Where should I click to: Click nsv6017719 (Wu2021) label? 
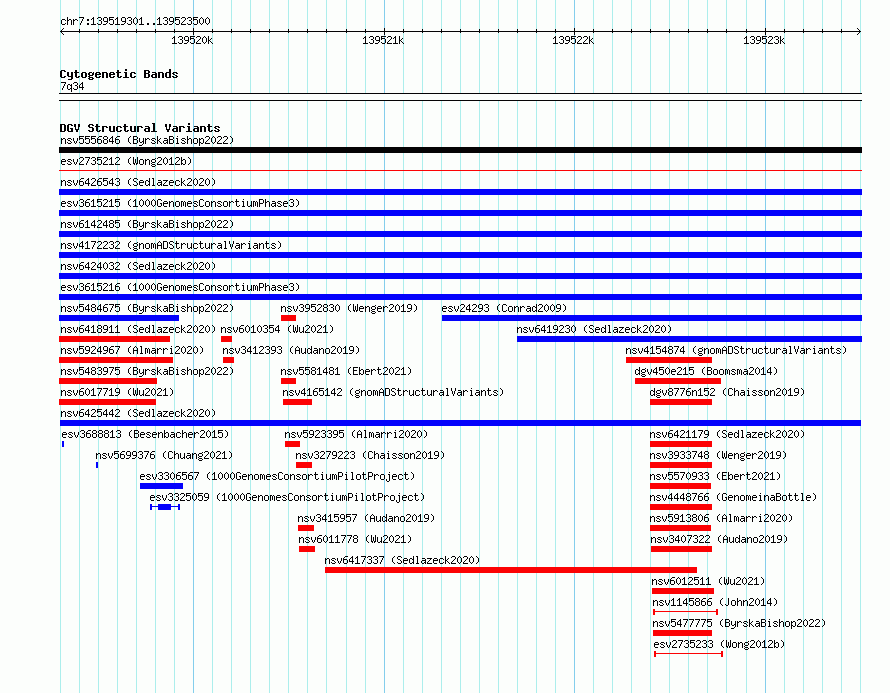(117, 392)
